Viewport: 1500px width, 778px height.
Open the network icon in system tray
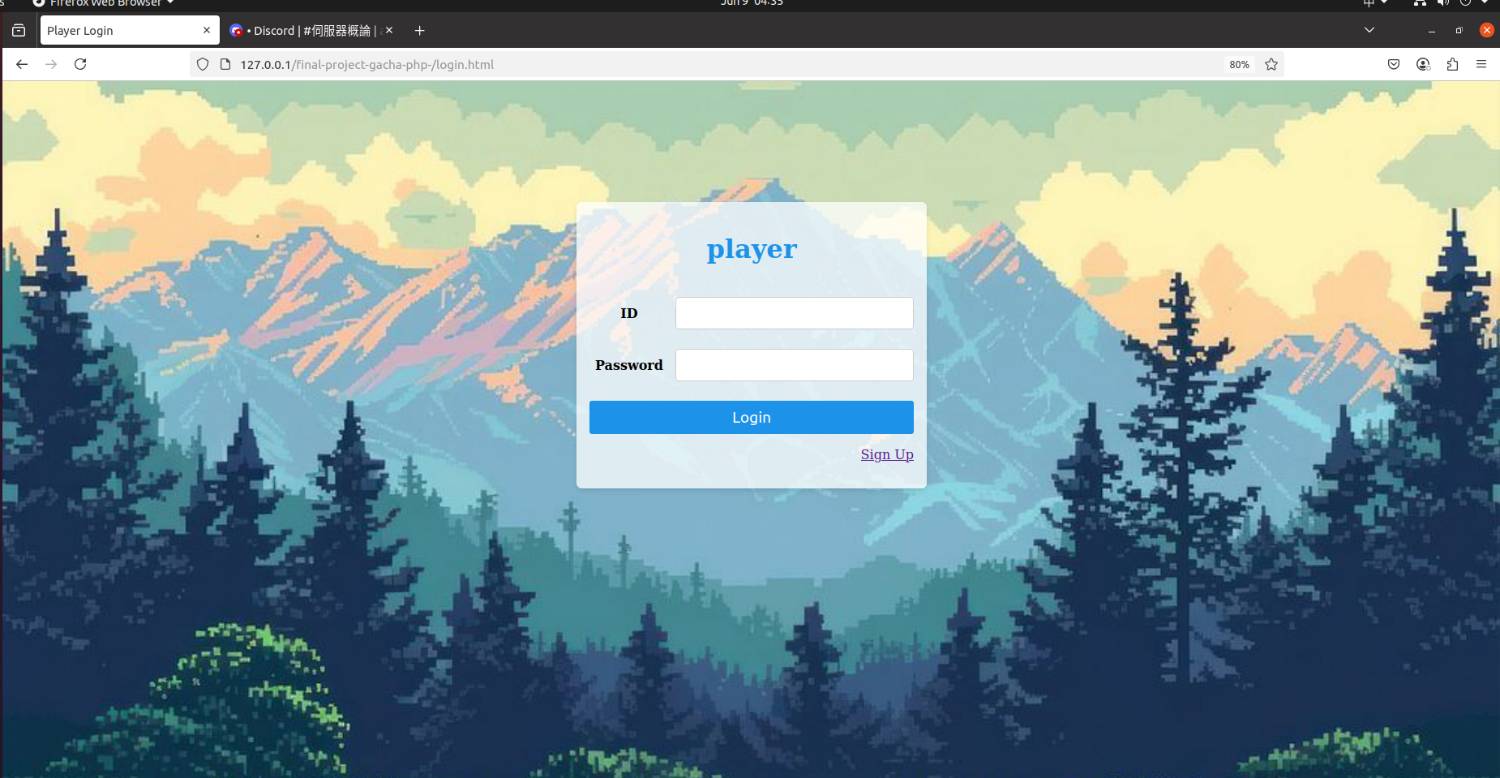pos(1419,3)
